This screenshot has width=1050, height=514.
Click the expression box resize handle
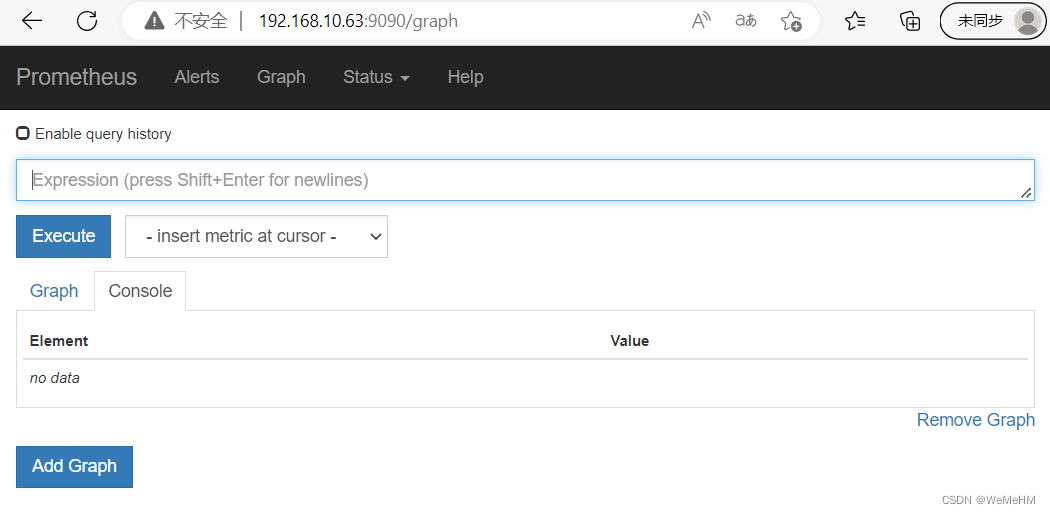[x=1026, y=193]
